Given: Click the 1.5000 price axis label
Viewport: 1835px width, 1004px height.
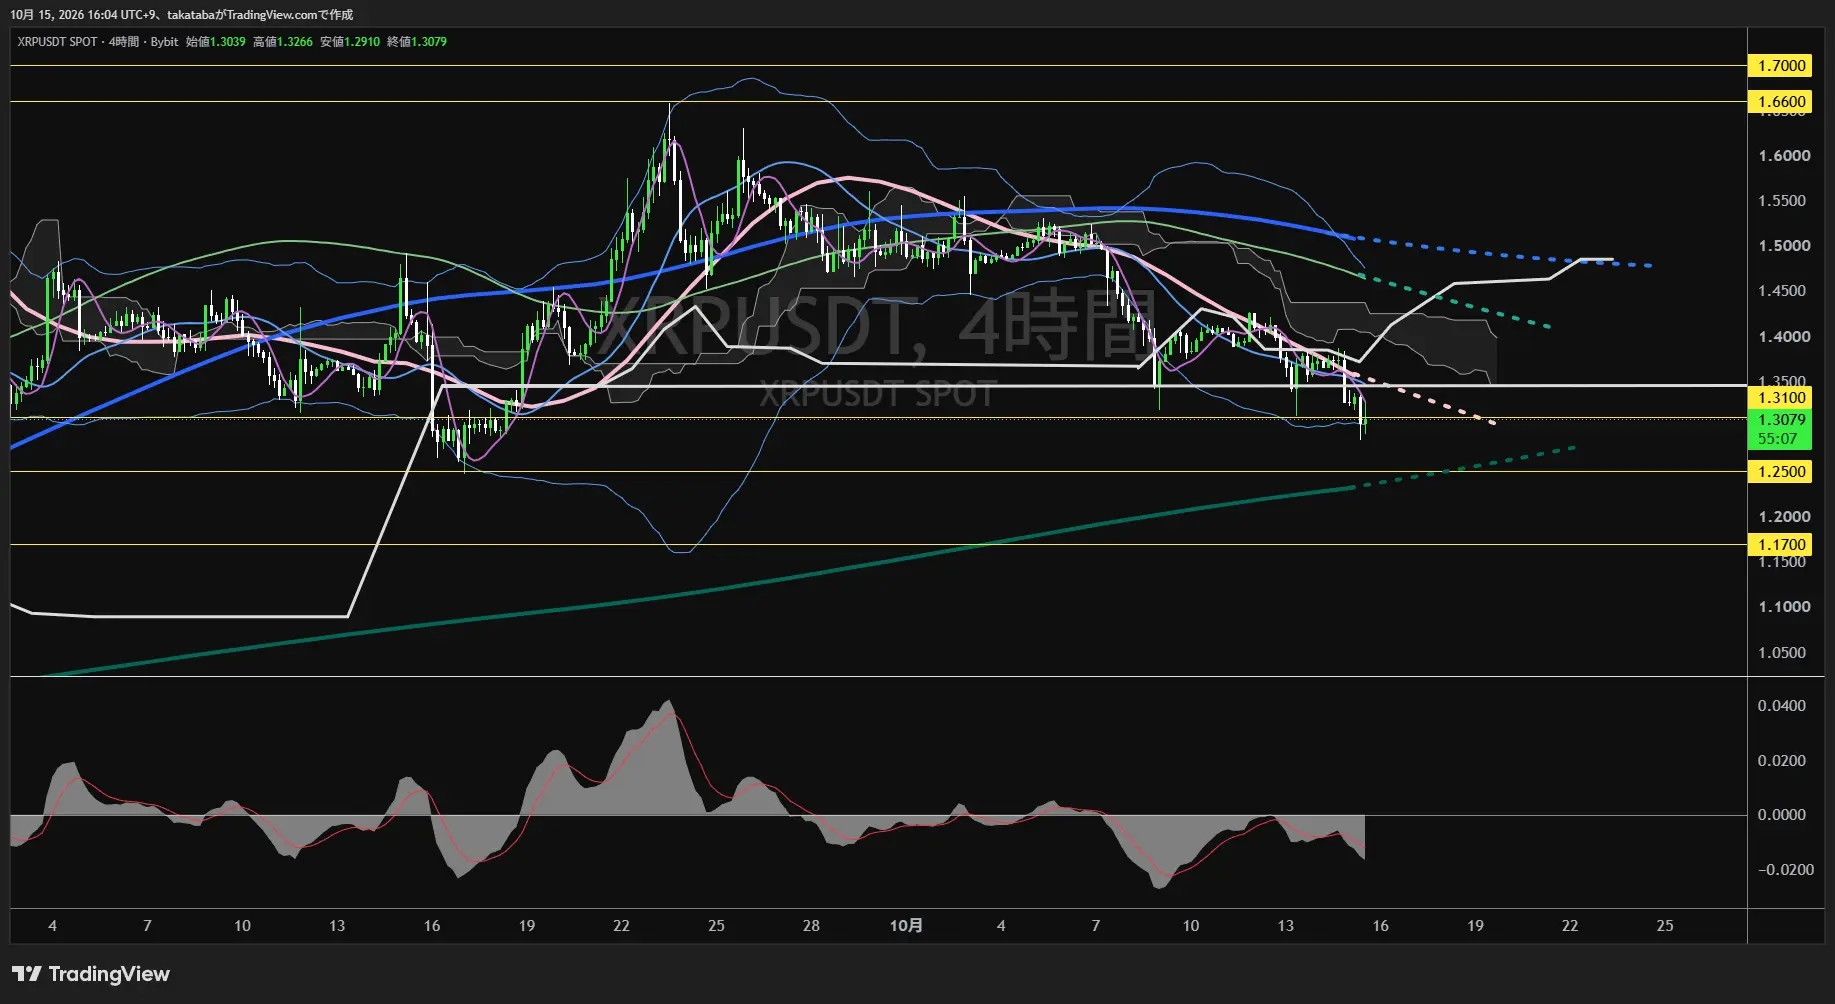Looking at the screenshot, I should coord(1784,246).
